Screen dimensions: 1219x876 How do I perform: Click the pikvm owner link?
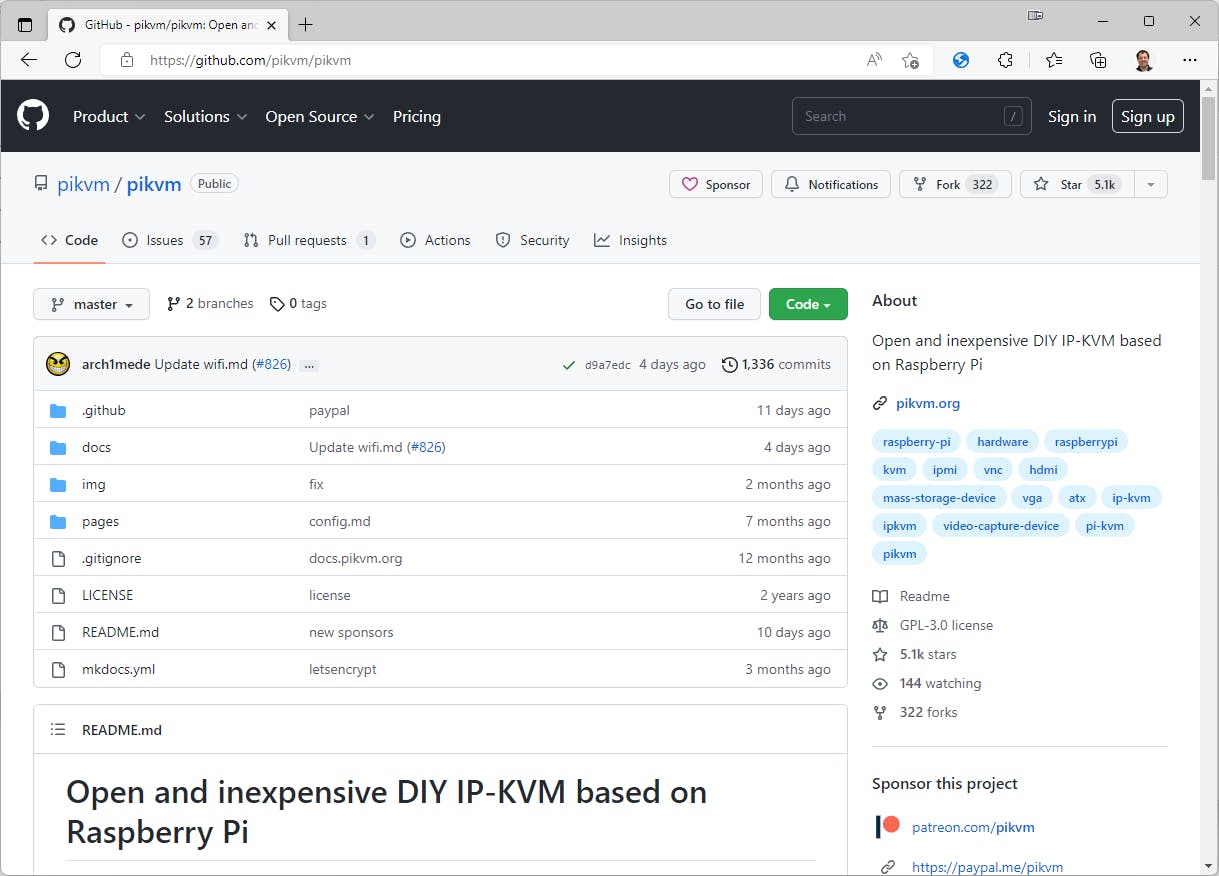[x=83, y=184]
